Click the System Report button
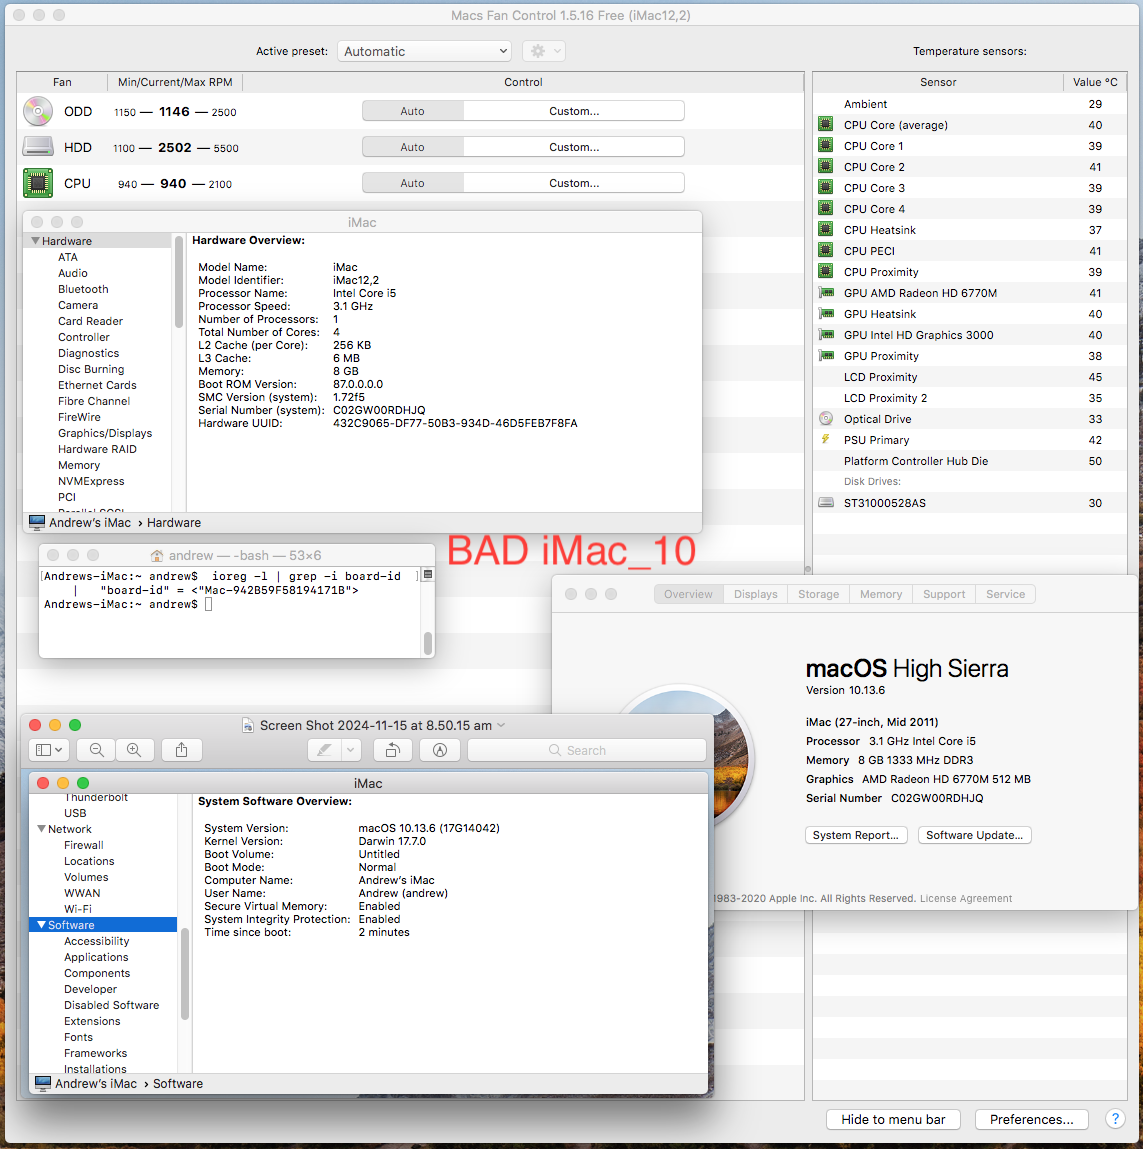The image size is (1143, 1149). [x=856, y=835]
